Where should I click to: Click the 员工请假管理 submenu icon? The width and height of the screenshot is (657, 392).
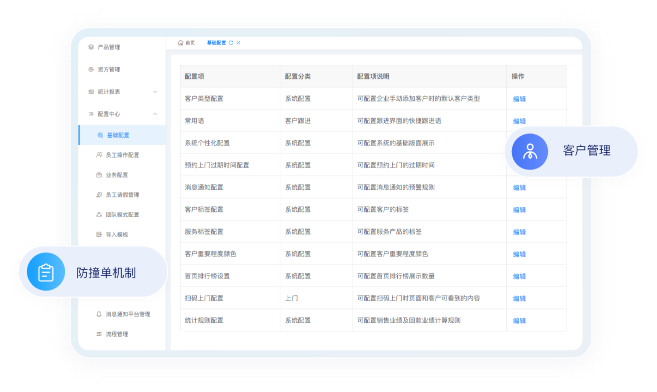(x=99, y=195)
